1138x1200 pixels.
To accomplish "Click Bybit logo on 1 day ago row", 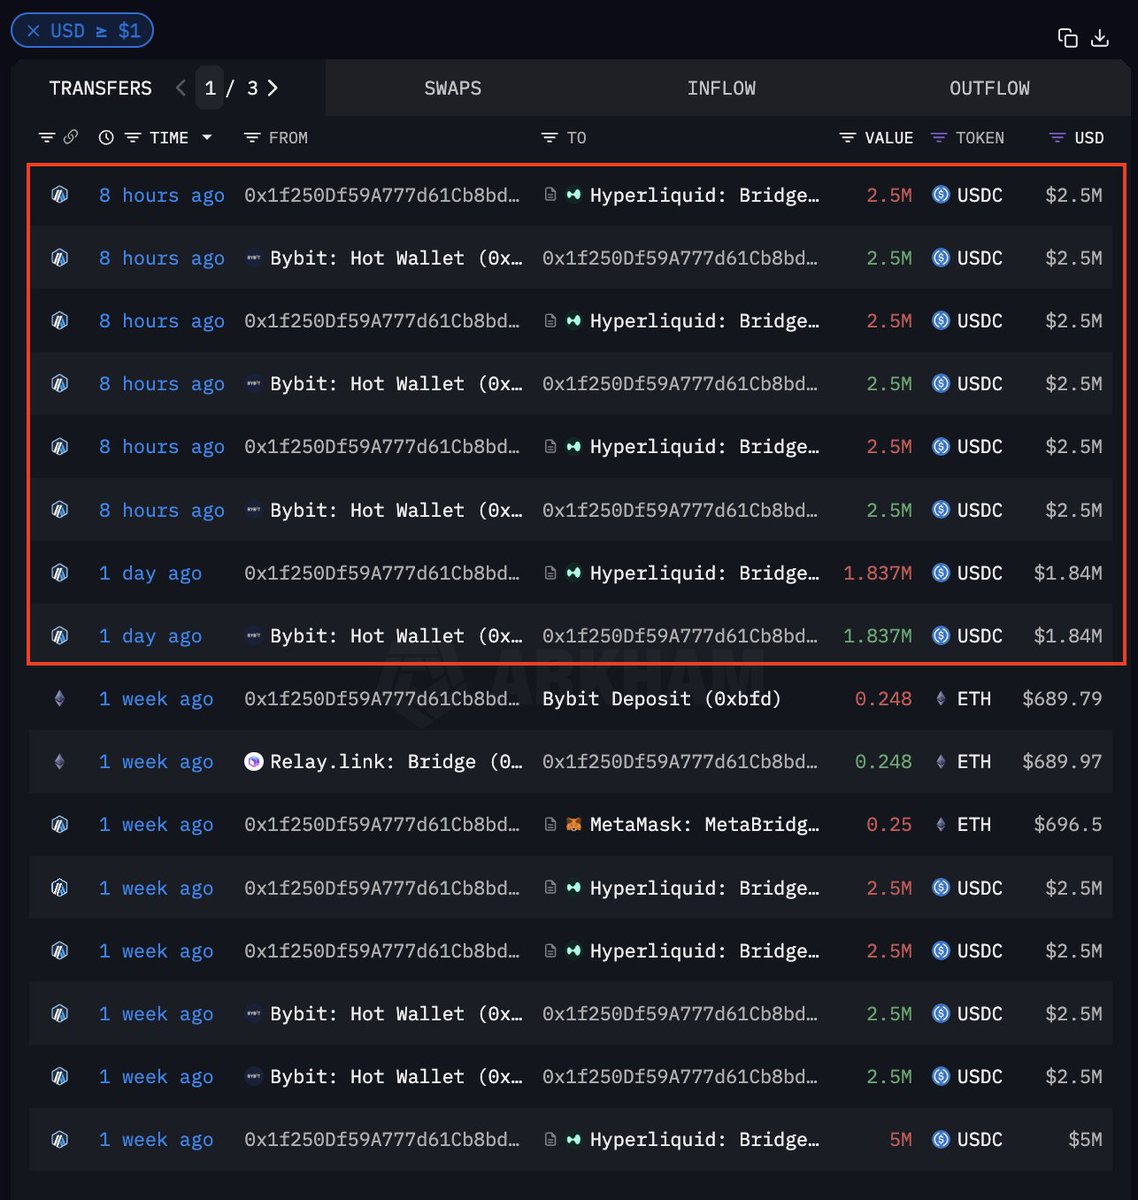I will tap(254, 636).
